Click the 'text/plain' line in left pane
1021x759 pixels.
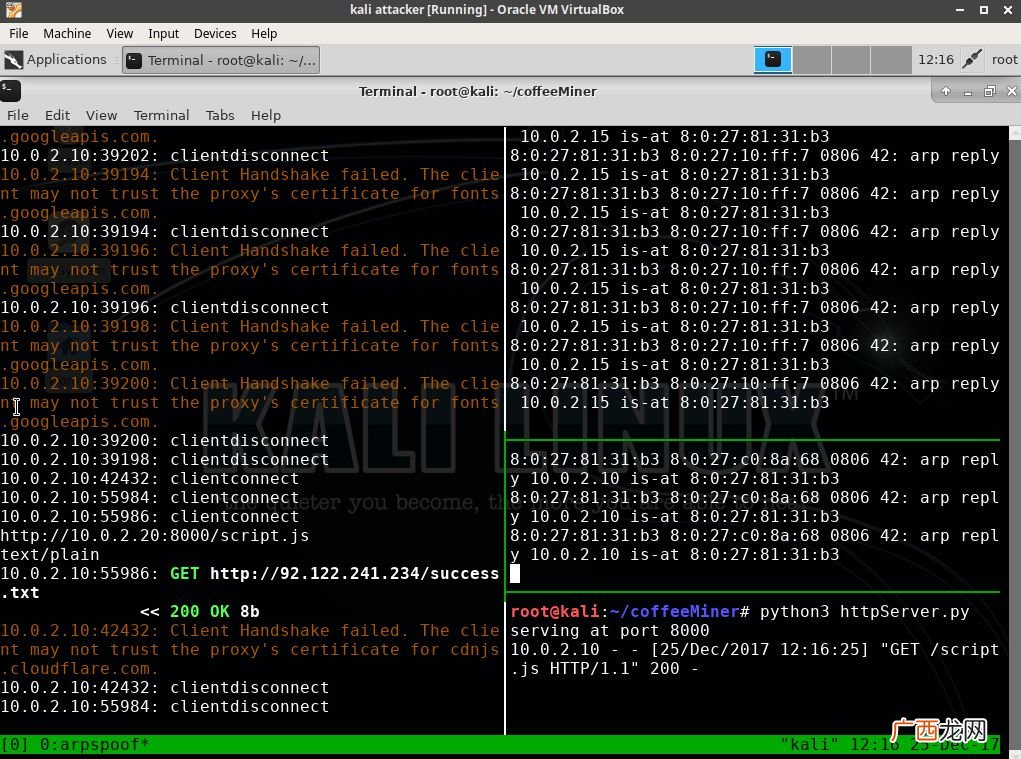(50, 555)
